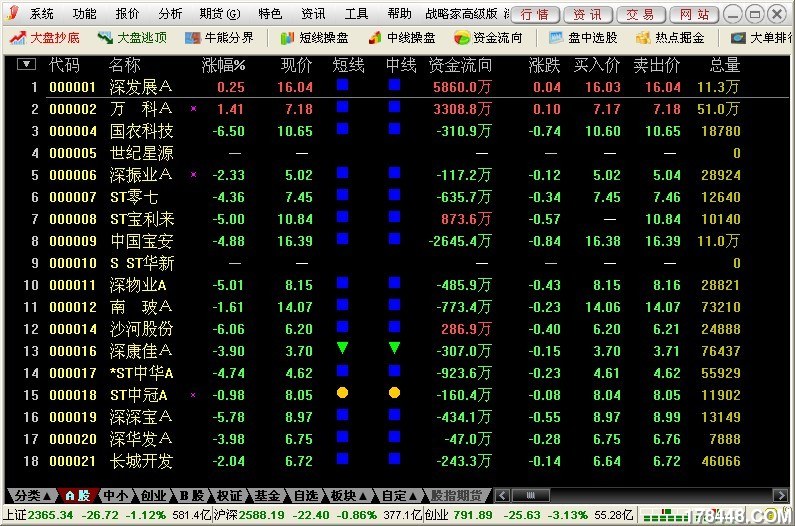Click 短线 blue square for 南玻A
795x526 pixels.
tap(343, 304)
